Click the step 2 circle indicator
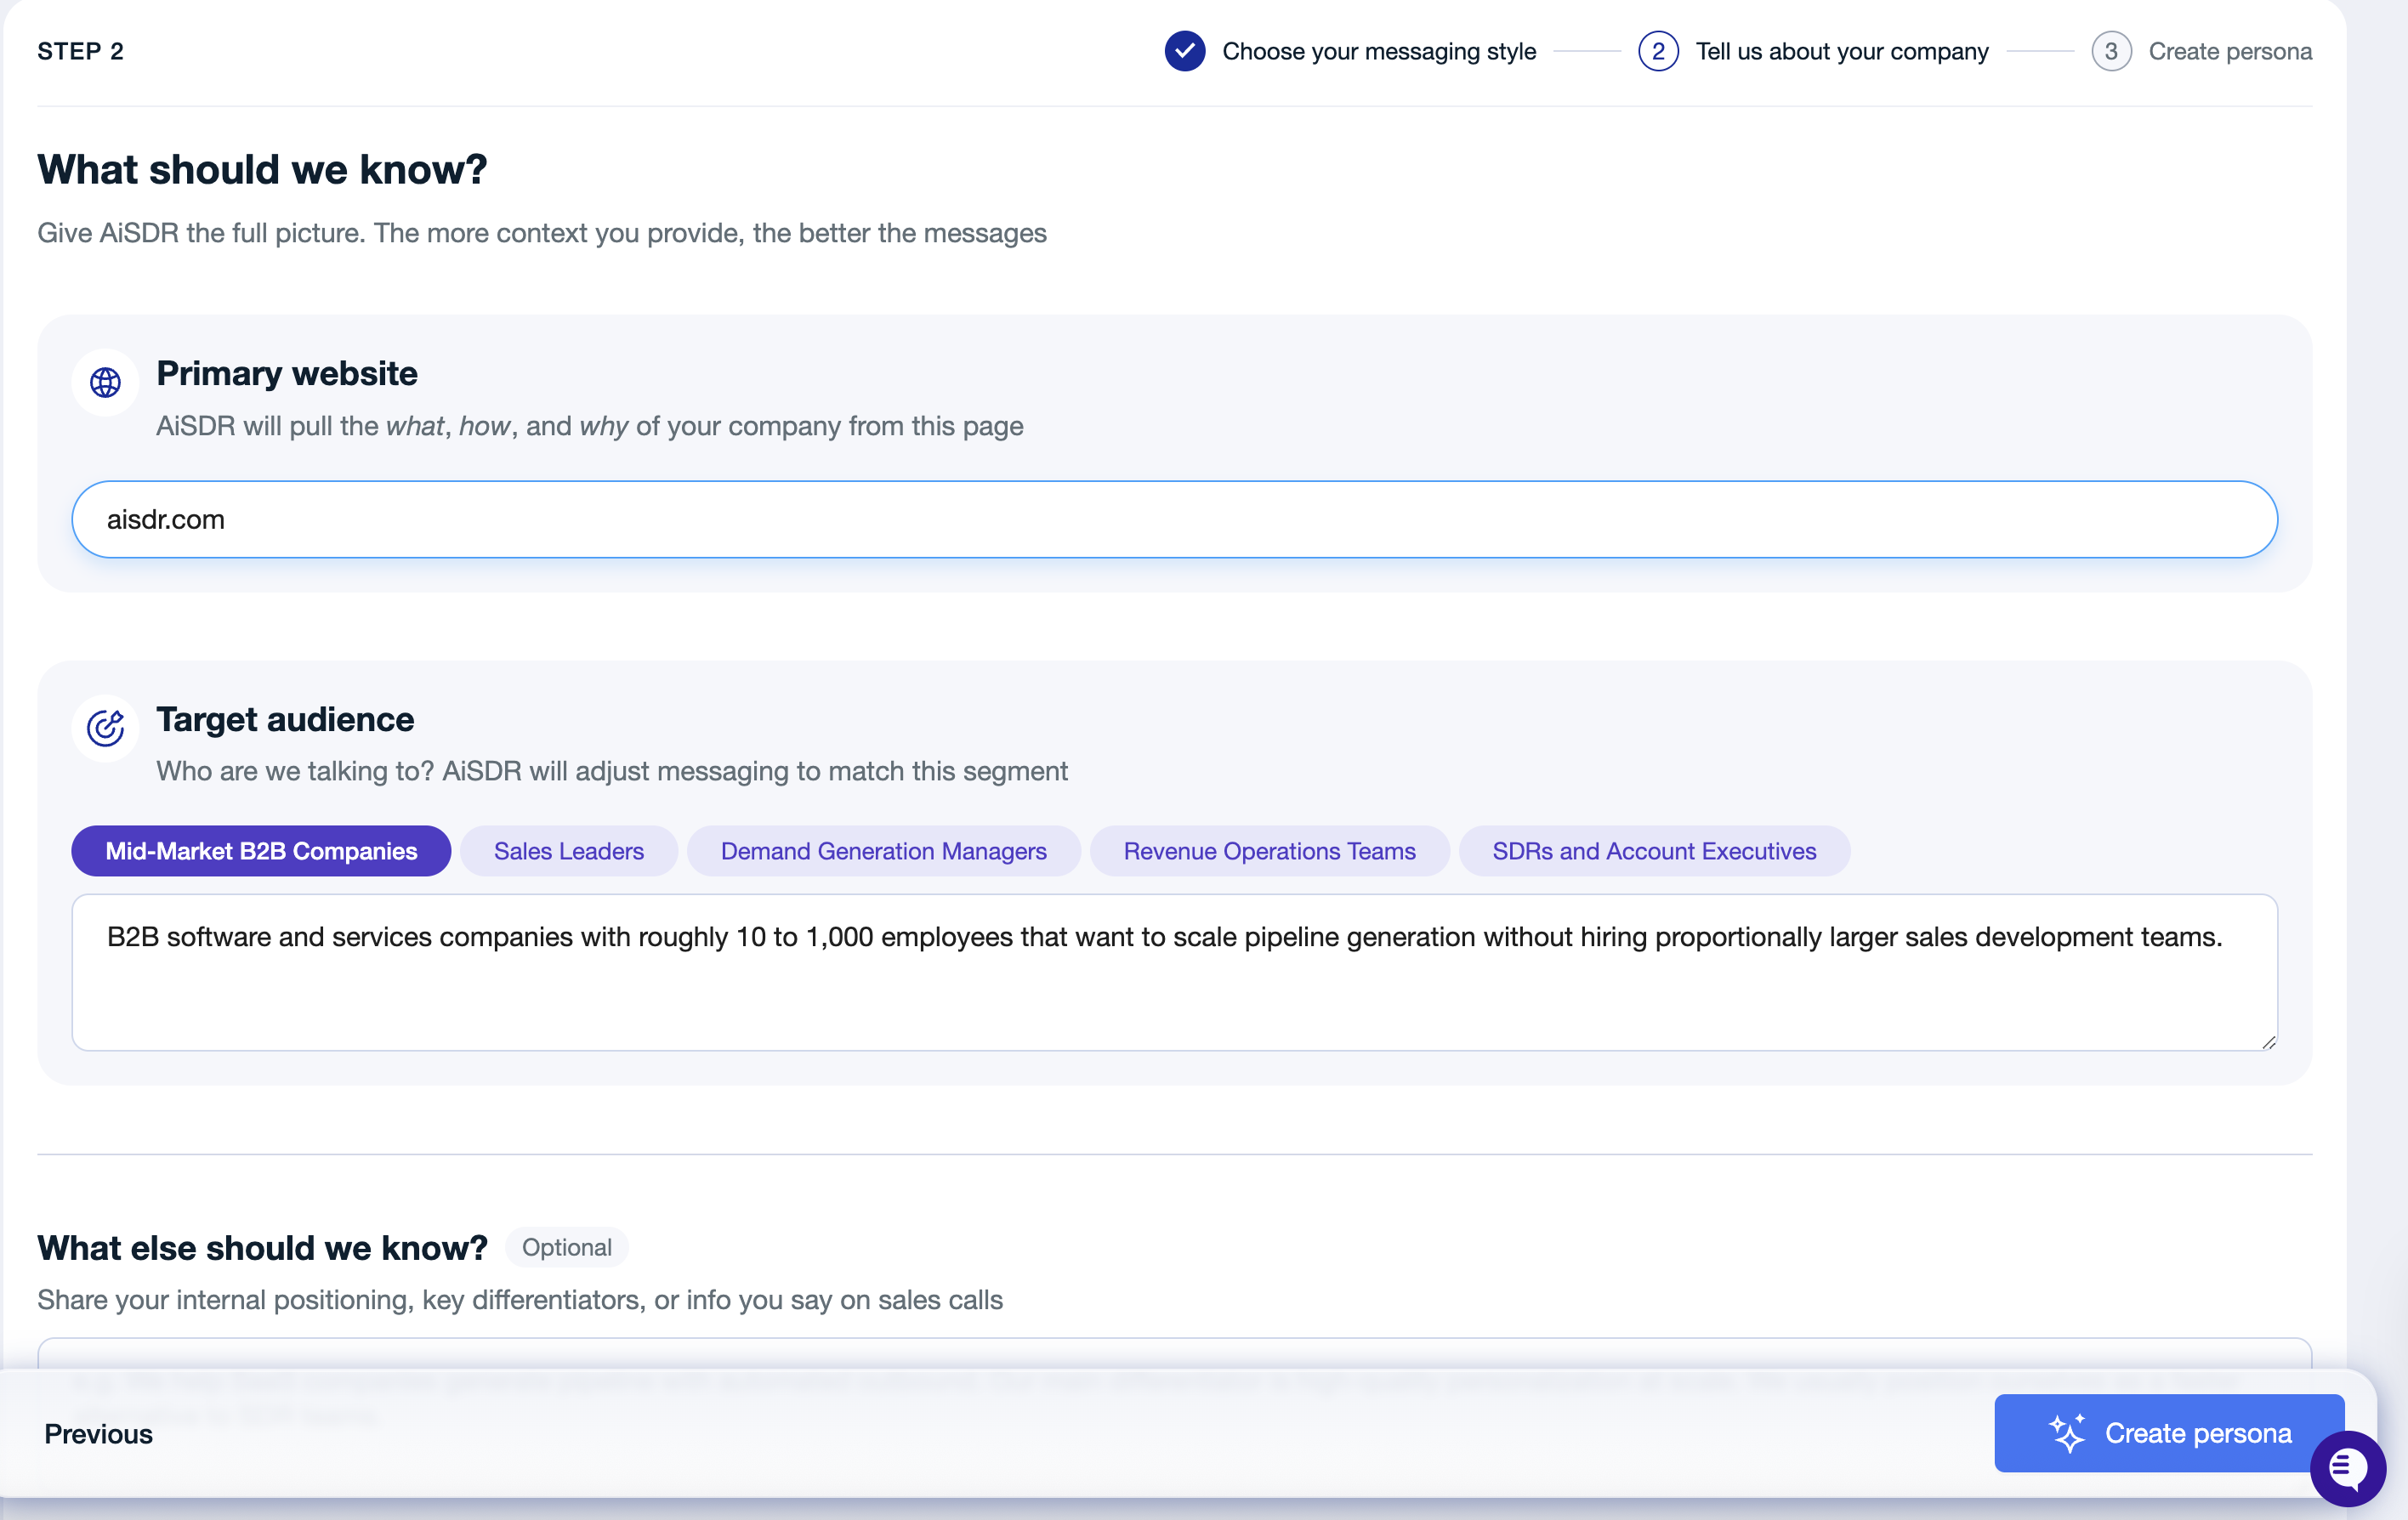This screenshot has height=1520, width=2408. (x=1658, y=51)
